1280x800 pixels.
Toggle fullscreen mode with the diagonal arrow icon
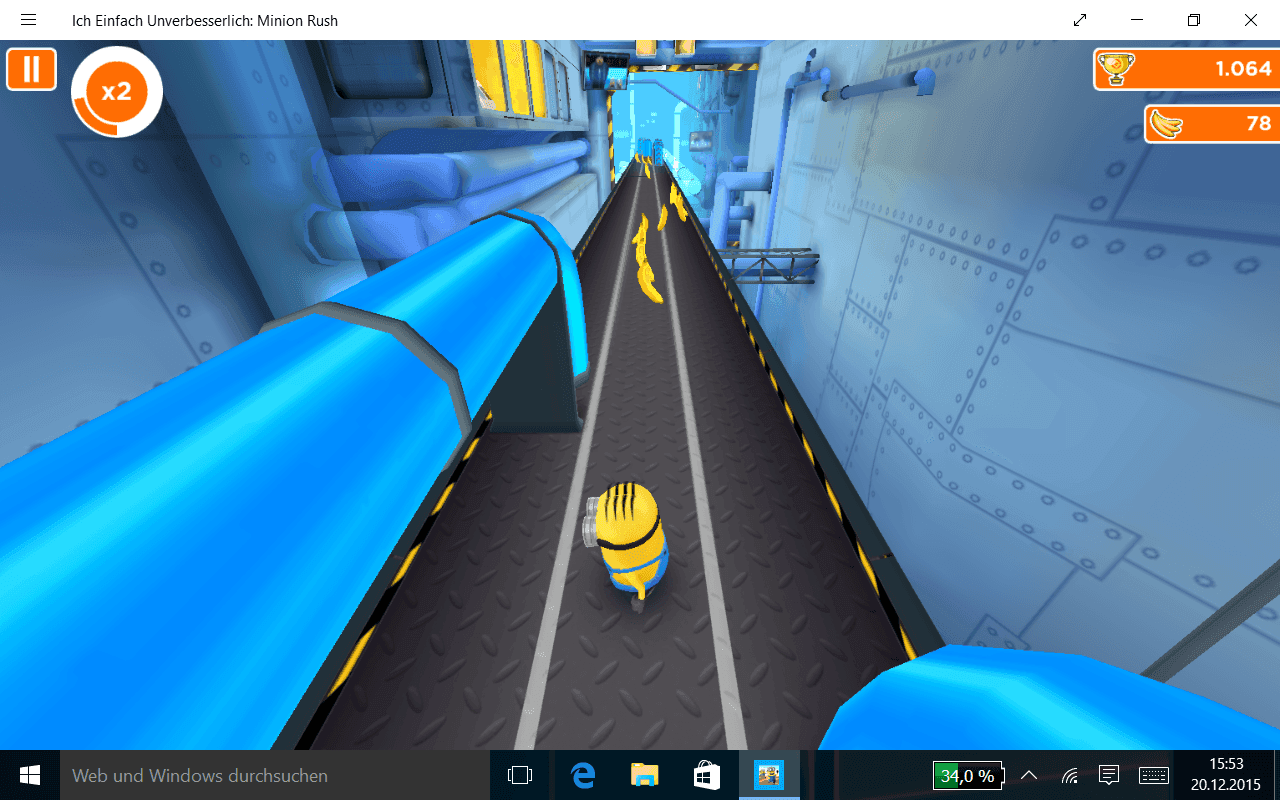[x=1080, y=20]
